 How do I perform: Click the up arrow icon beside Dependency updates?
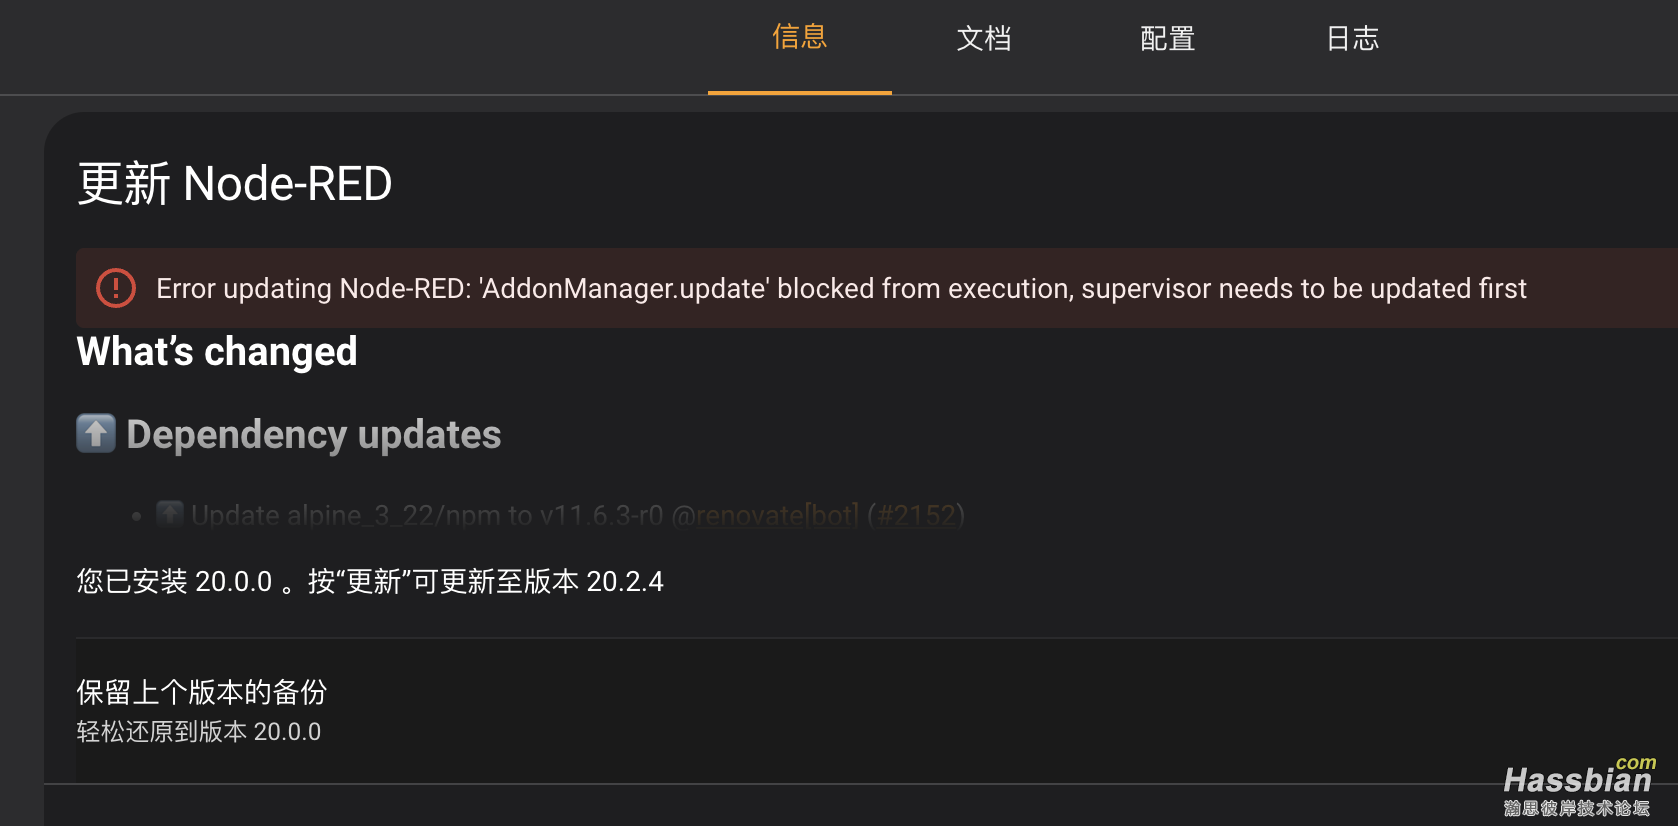[x=95, y=433]
